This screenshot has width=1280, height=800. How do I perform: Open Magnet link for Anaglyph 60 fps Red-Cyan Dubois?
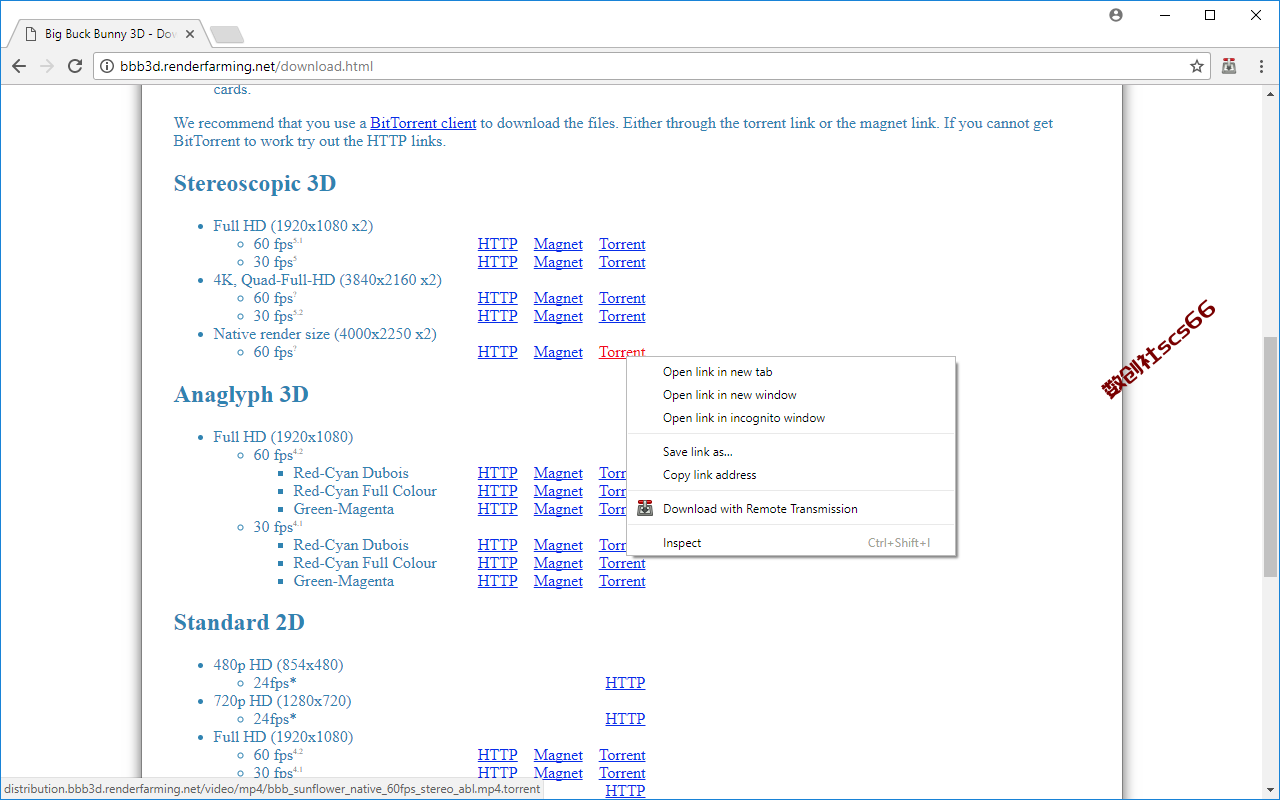[x=558, y=473]
